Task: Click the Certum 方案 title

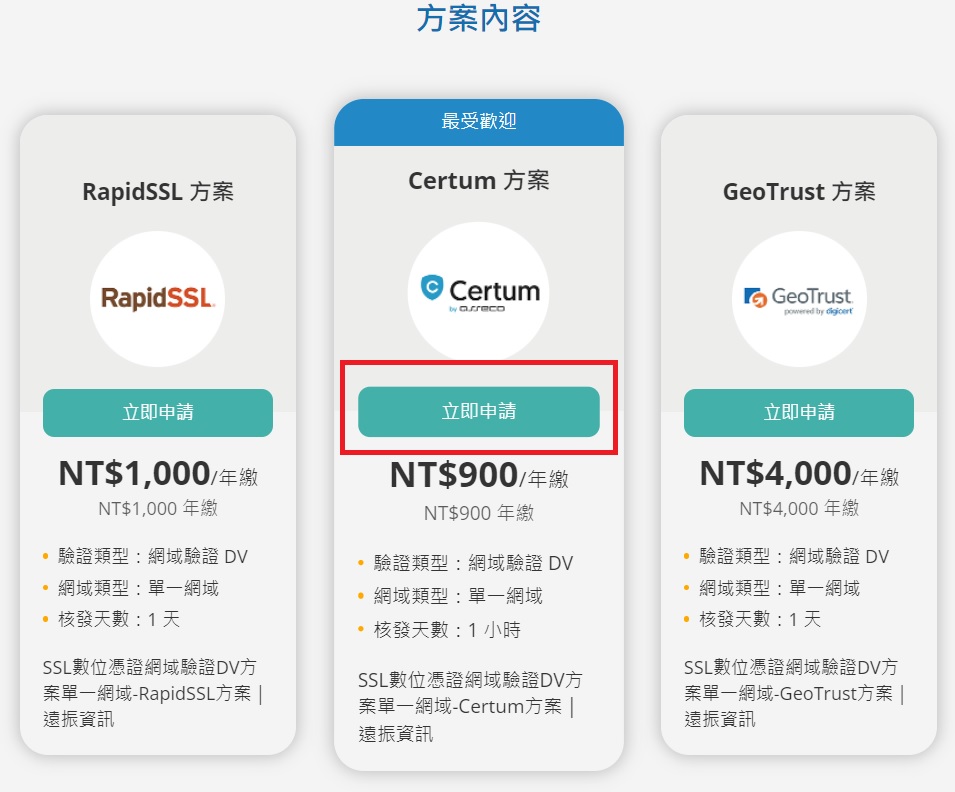Action: click(x=479, y=181)
